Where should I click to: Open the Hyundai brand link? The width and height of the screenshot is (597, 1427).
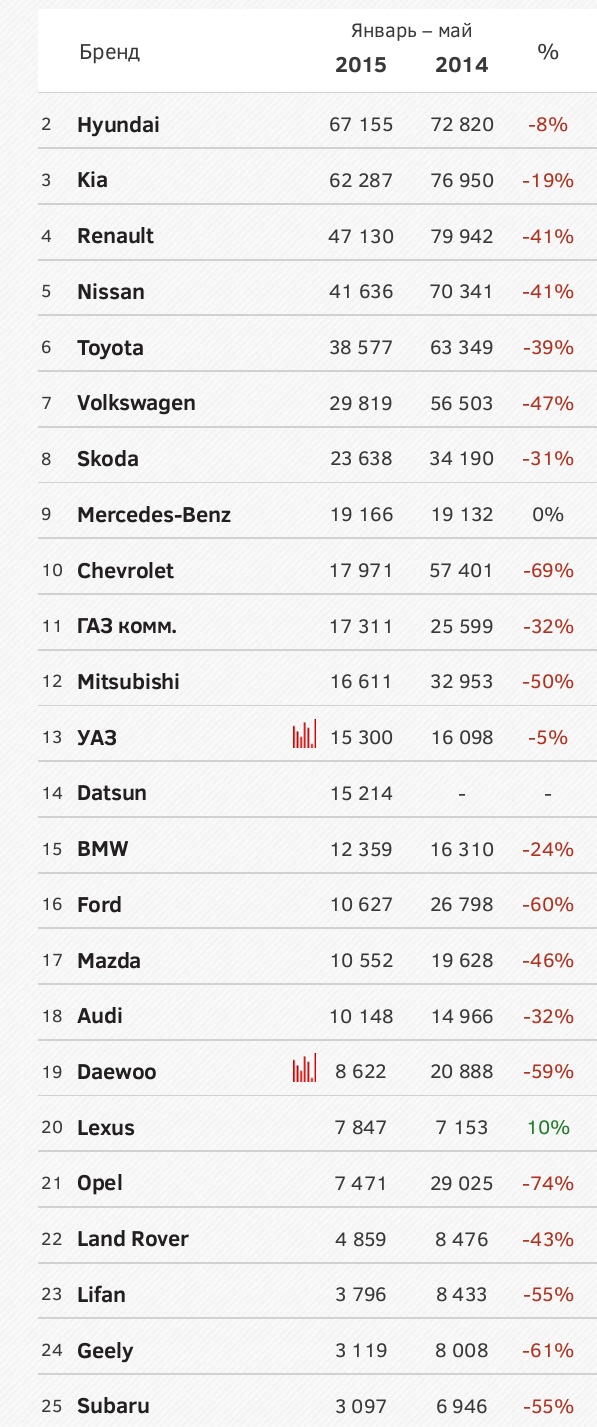coord(118,125)
